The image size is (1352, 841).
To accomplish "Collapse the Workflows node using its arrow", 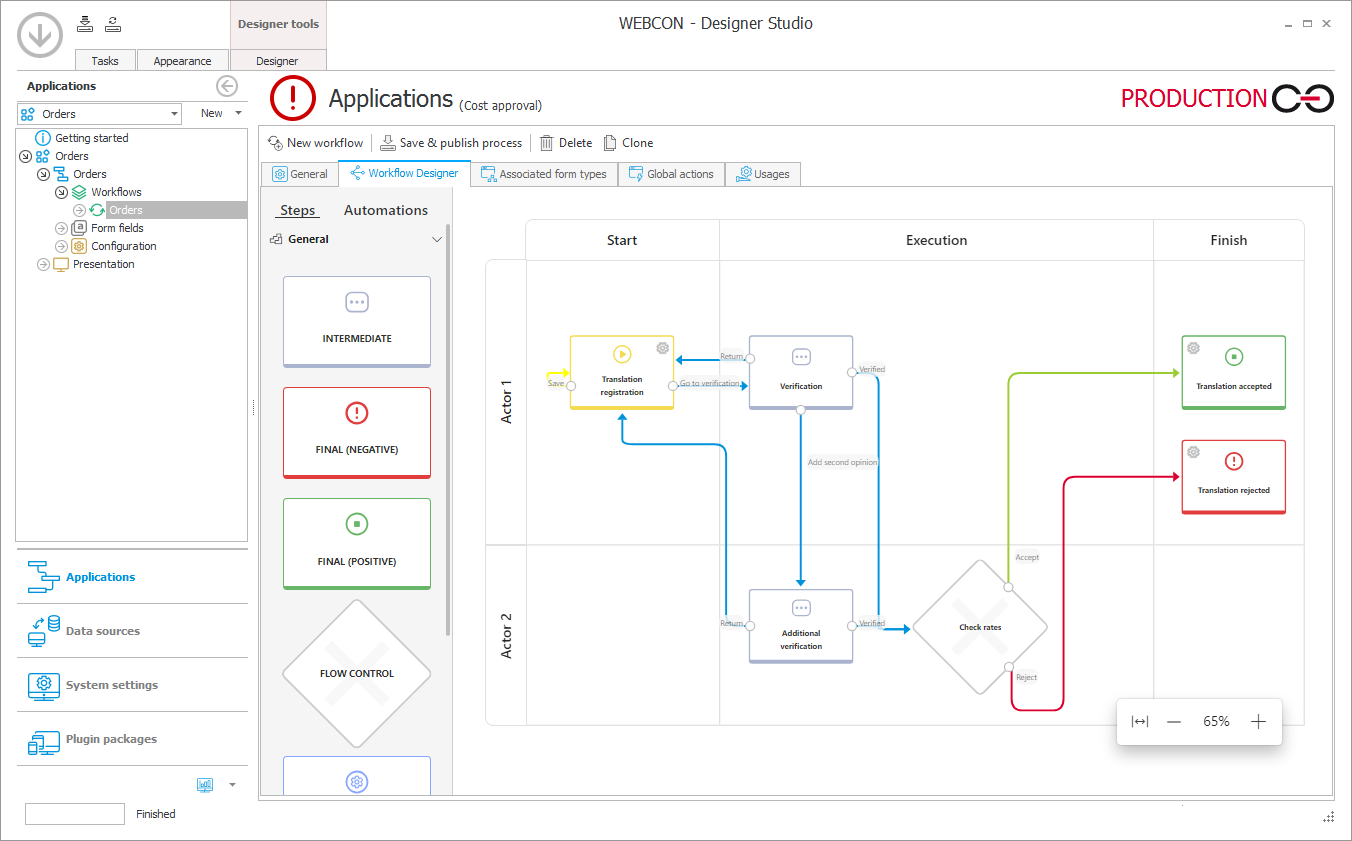I will [x=61, y=192].
